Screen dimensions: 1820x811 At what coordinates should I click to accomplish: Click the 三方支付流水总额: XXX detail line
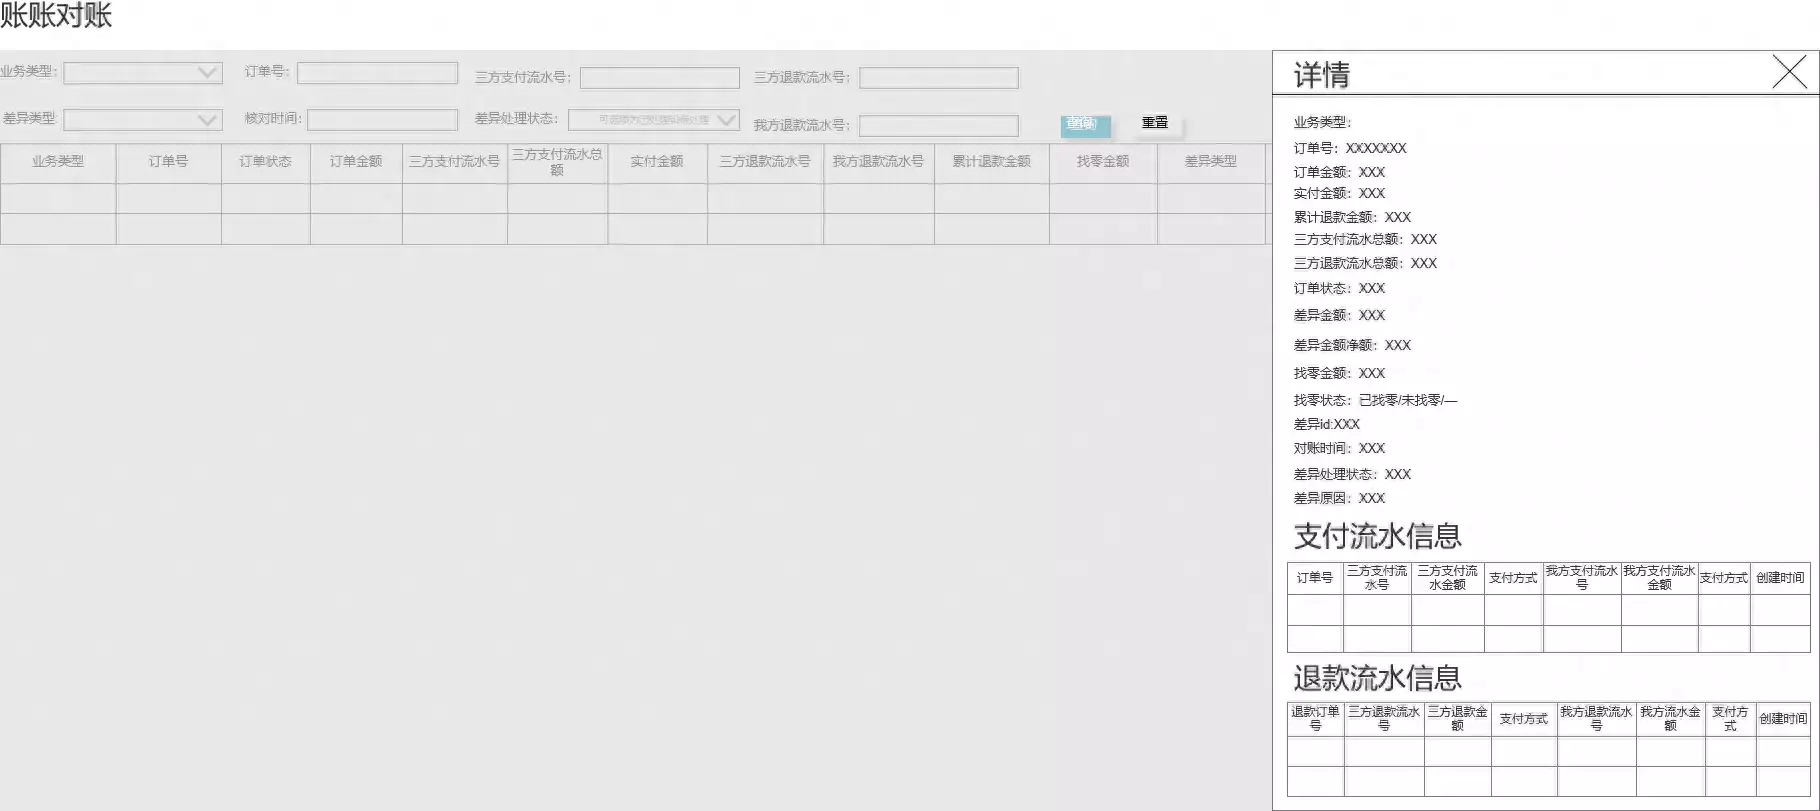(x=1365, y=239)
